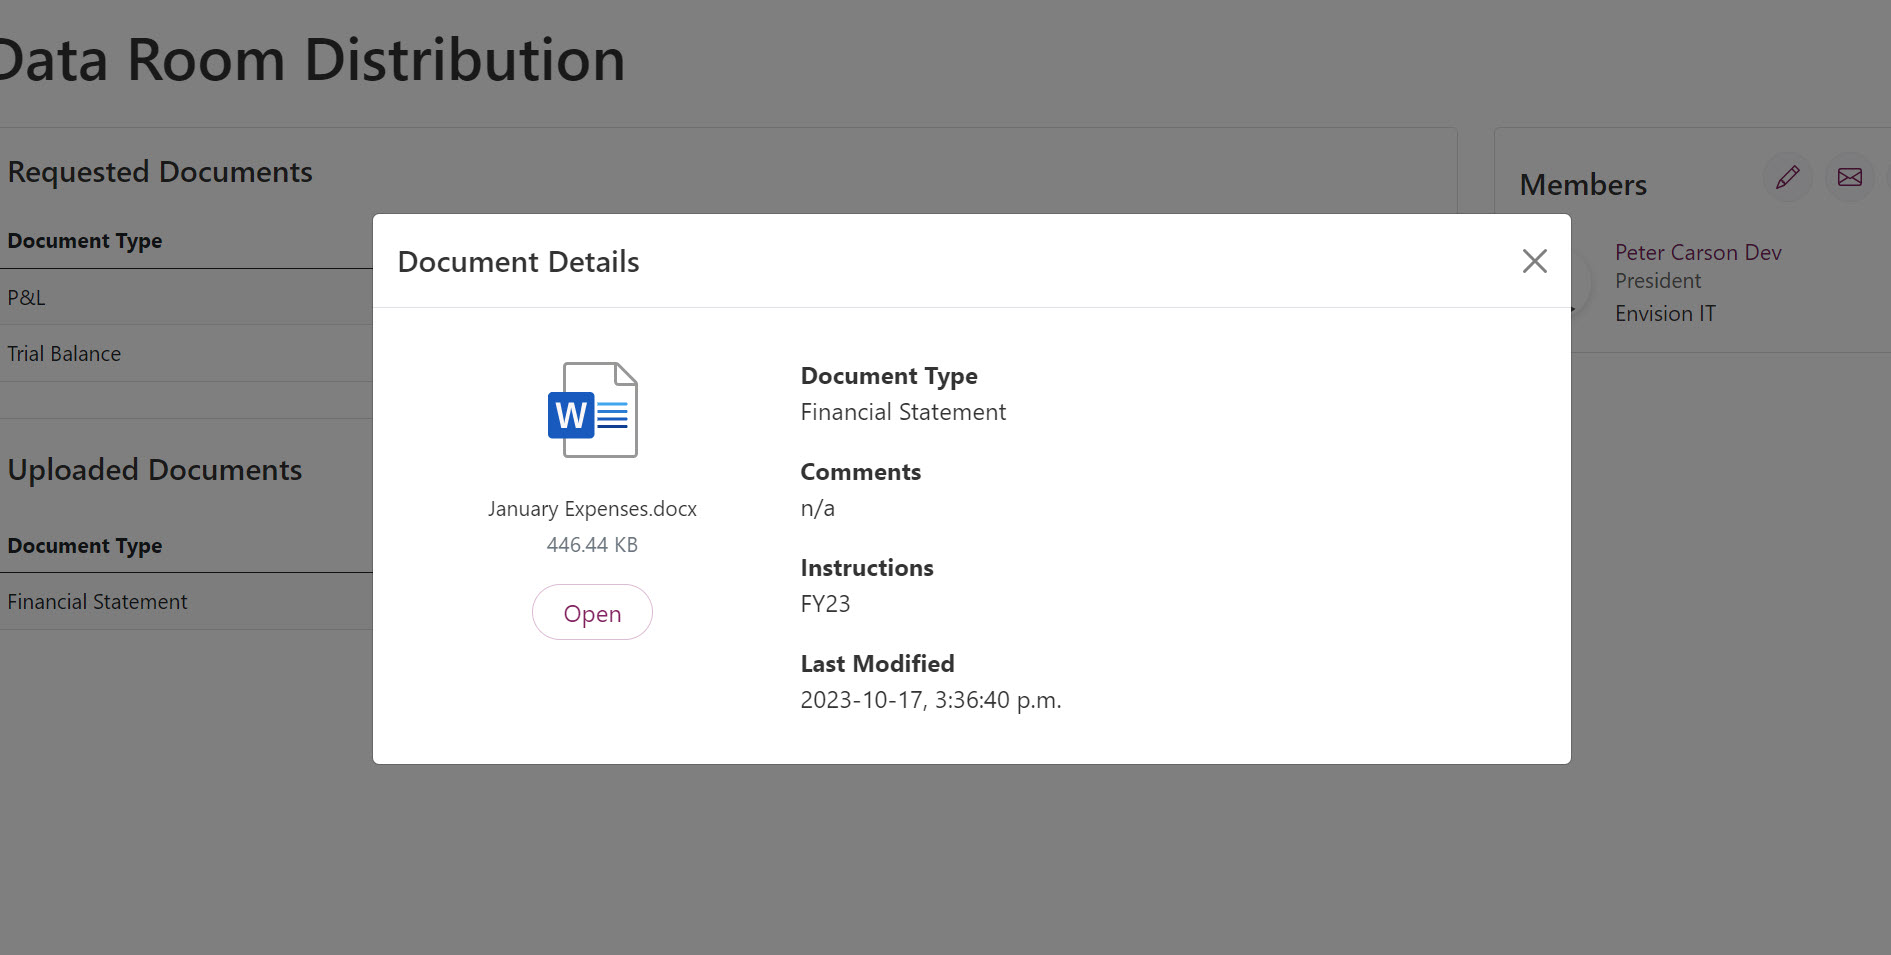The height and width of the screenshot is (955, 1891).
Task: Click the FY23 instructions text
Action: [x=825, y=603]
